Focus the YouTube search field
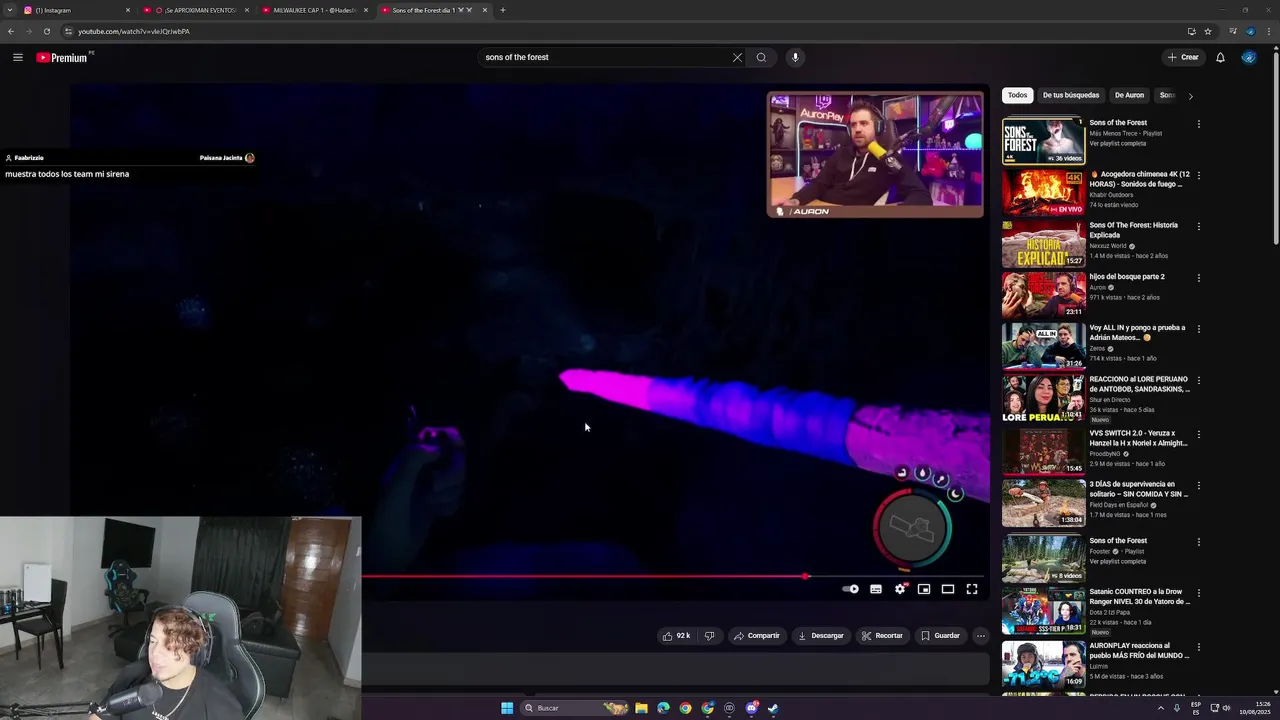The width and height of the screenshot is (1280, 720). [605, 57]
